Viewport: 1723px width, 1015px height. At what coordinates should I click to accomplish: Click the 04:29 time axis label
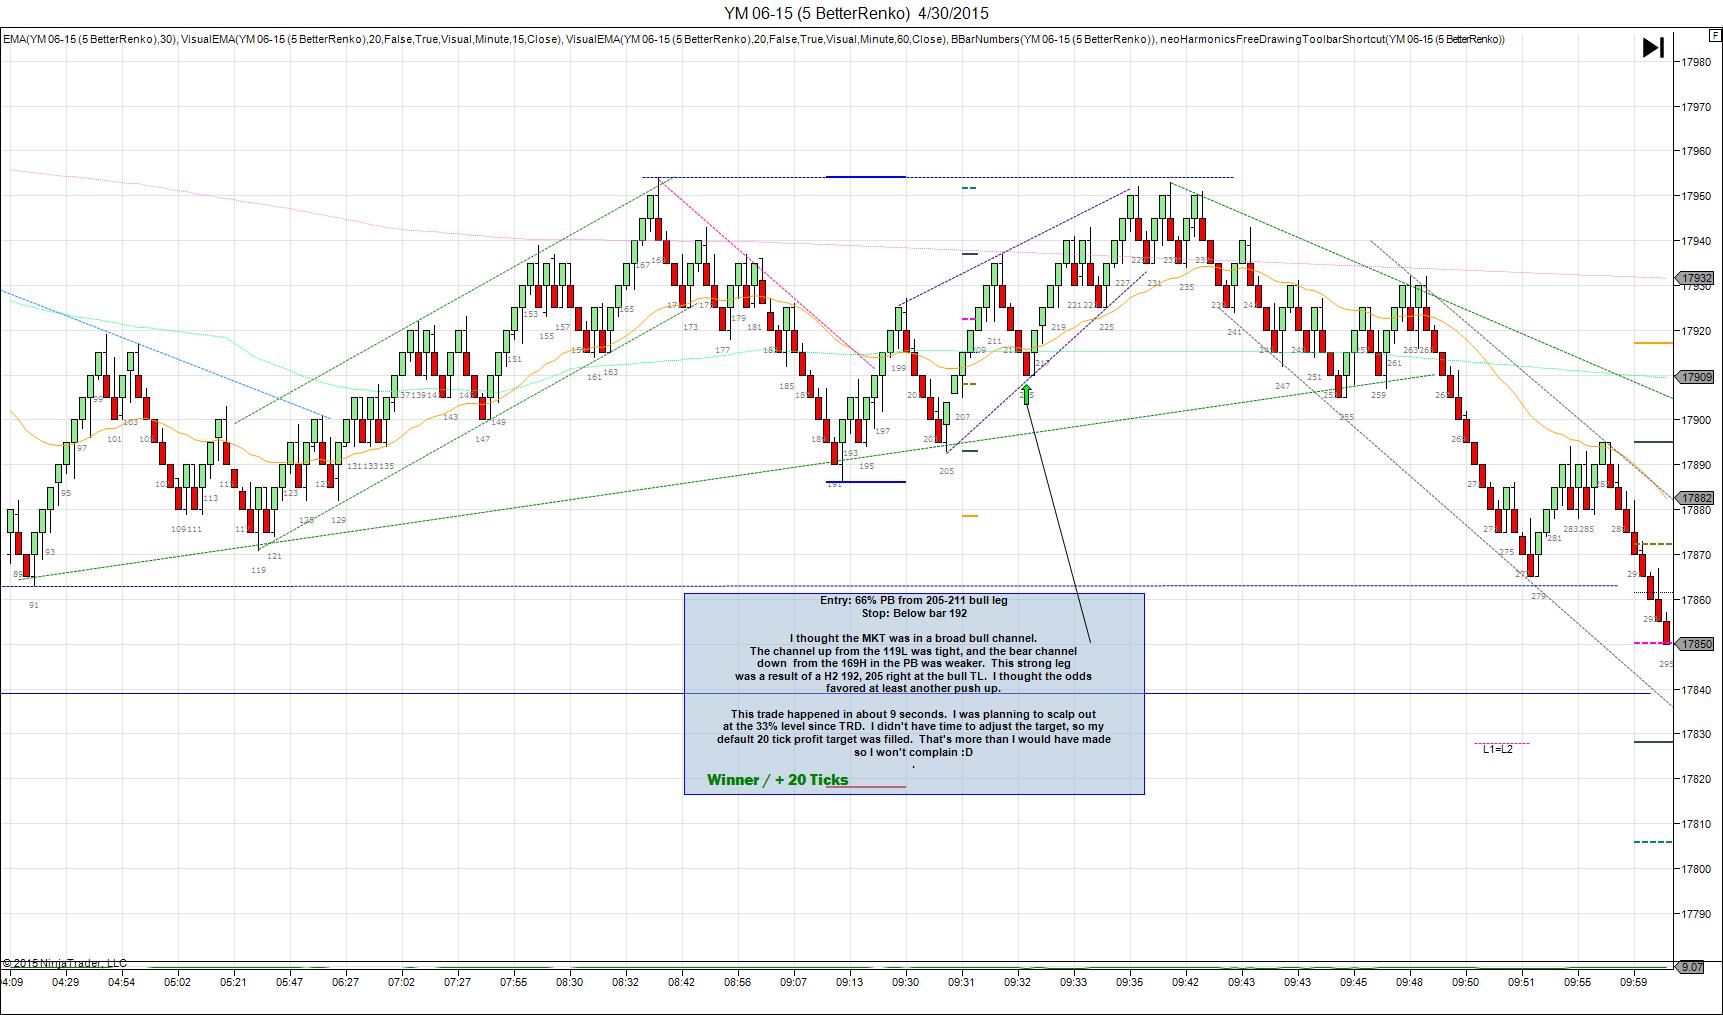66,983
